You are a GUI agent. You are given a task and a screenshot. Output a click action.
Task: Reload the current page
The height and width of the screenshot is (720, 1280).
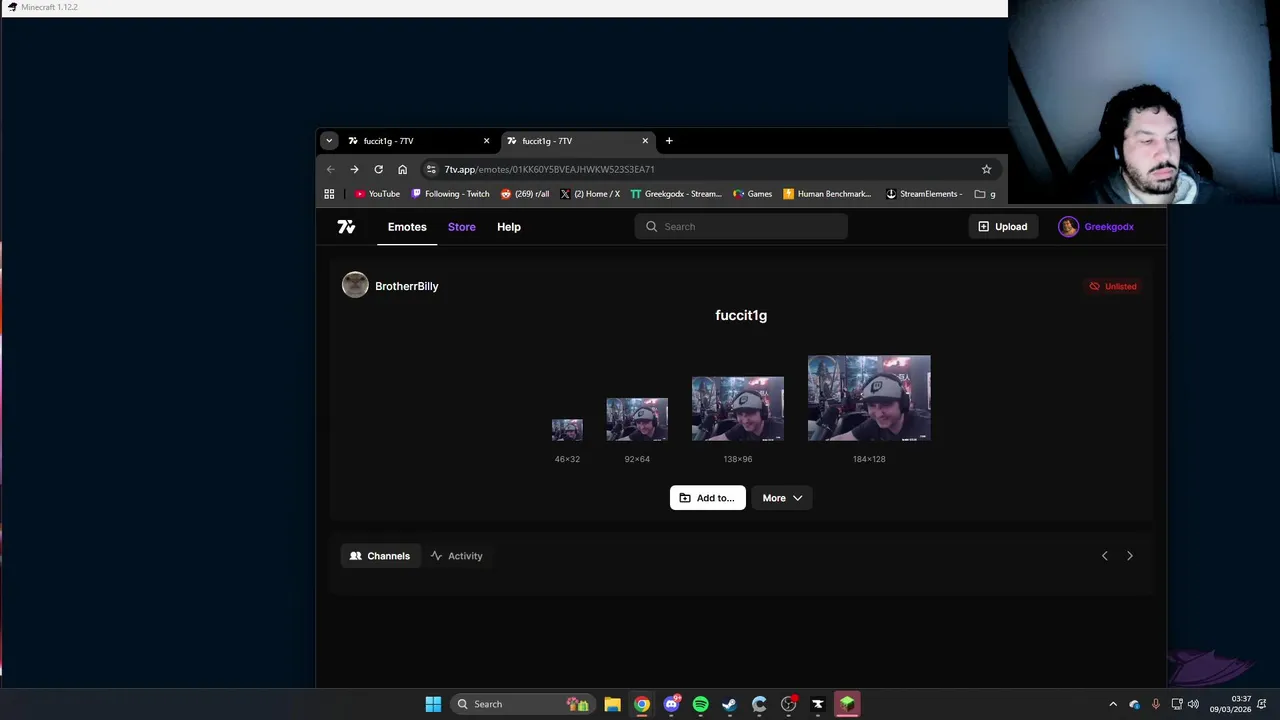[378, 169]
